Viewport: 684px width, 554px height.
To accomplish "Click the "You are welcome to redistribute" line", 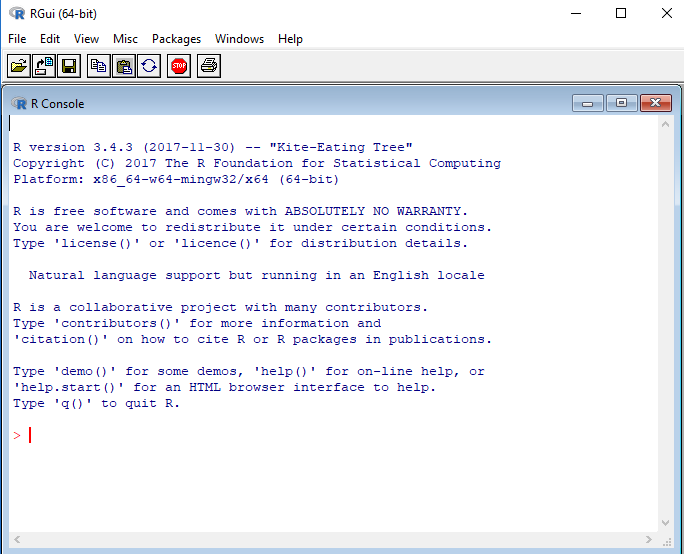I will pyautogui.click(x=252, y=228).
